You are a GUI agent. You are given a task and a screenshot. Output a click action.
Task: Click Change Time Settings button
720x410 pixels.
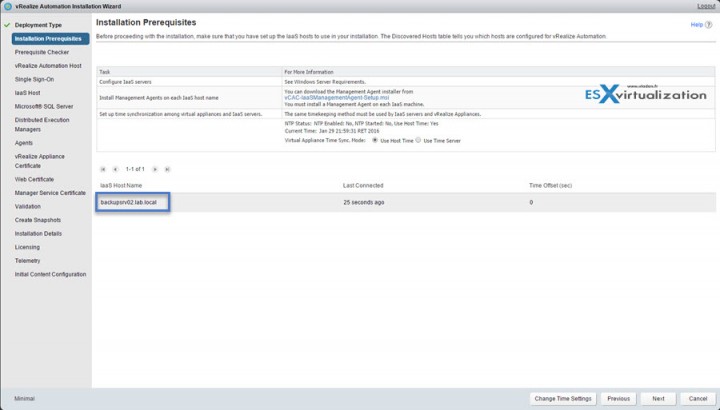click(563, 399)
